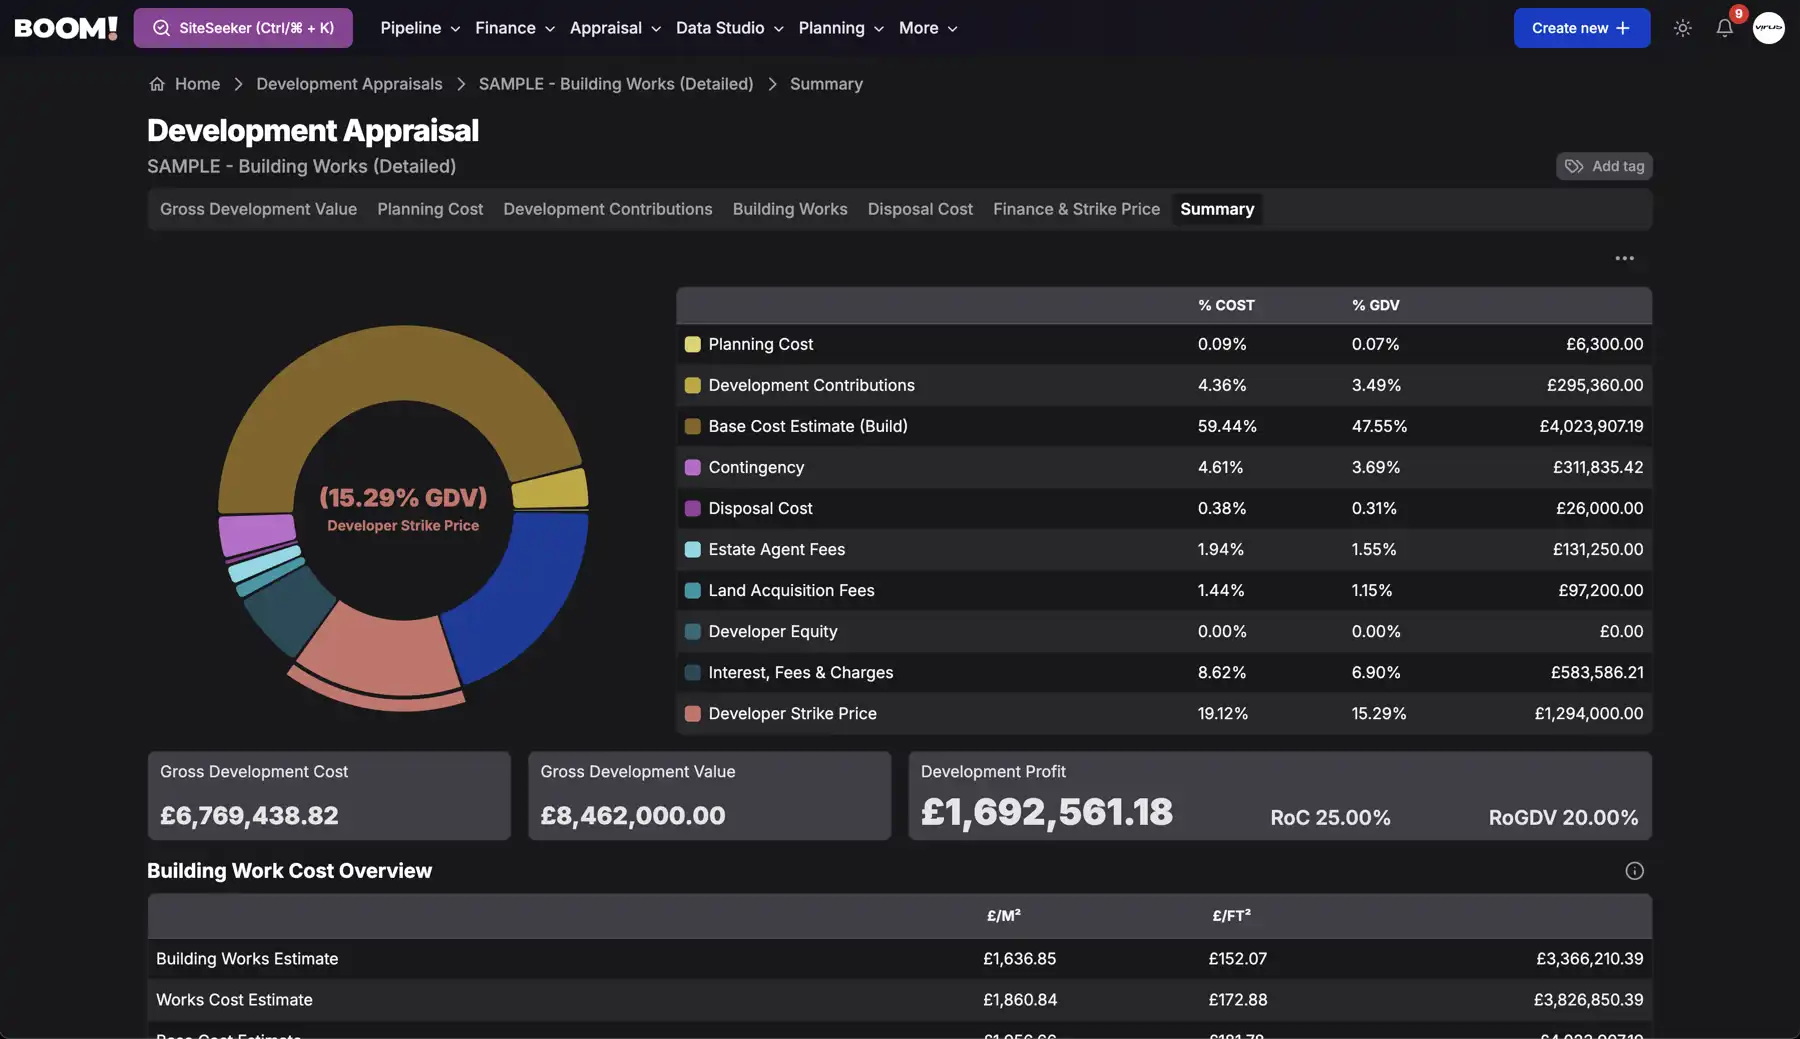This screenshot has height=1039, width=1800.
Task: Click Gross Development Cost card
Action: click(329, 796)
